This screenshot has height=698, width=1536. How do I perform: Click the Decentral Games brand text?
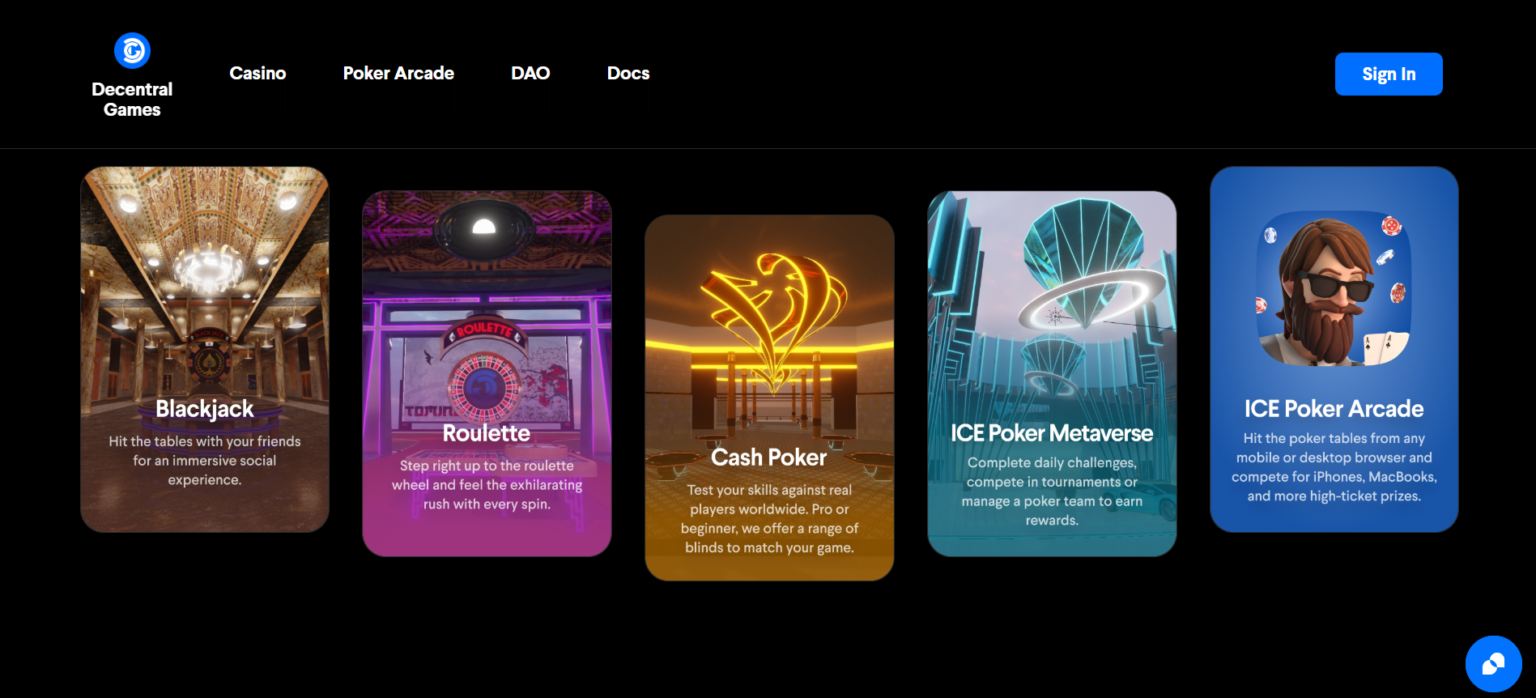click(x=132, y=99)
